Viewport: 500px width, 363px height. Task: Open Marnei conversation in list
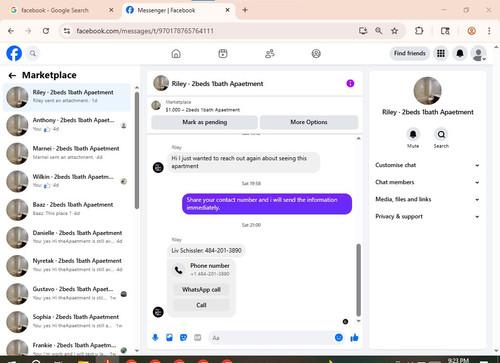click(67, 153)
